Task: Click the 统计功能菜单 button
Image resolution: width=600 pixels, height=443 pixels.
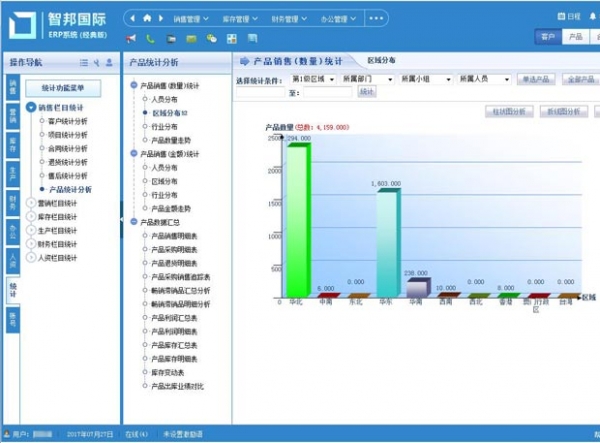Action: (63, 88)
